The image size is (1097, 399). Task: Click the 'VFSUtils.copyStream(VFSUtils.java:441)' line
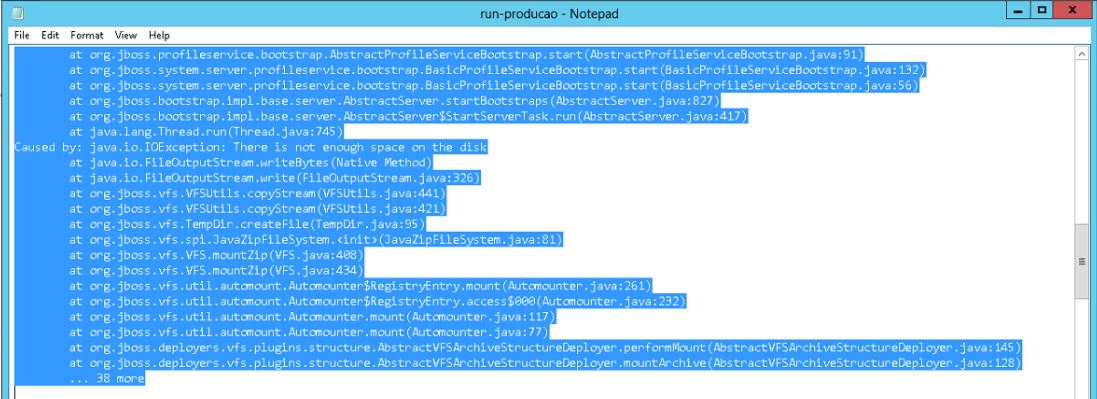click(x=257, y=194)
